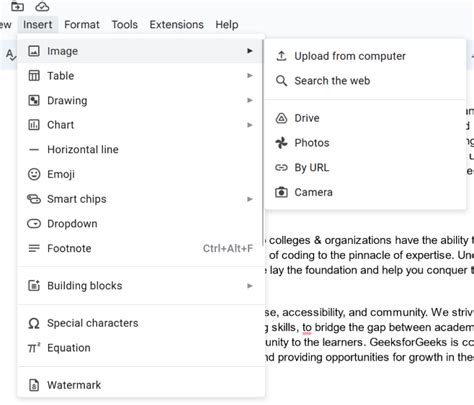This screenshot has width=474, height=405.
Task: Open the Format menu
Action: pos(82,24)
